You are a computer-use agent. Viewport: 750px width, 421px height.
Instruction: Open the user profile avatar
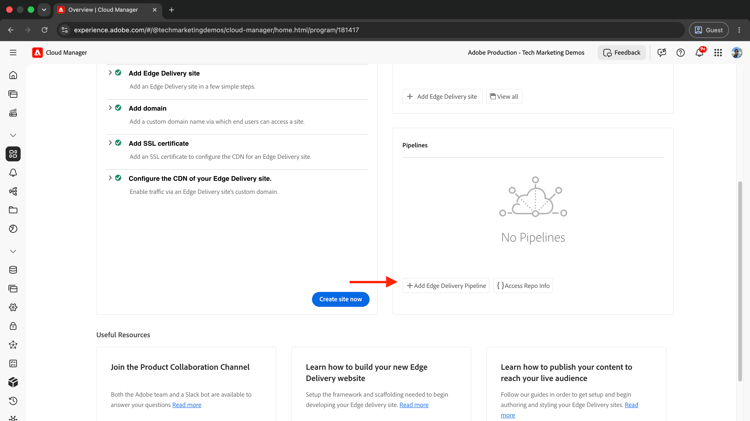737,53
